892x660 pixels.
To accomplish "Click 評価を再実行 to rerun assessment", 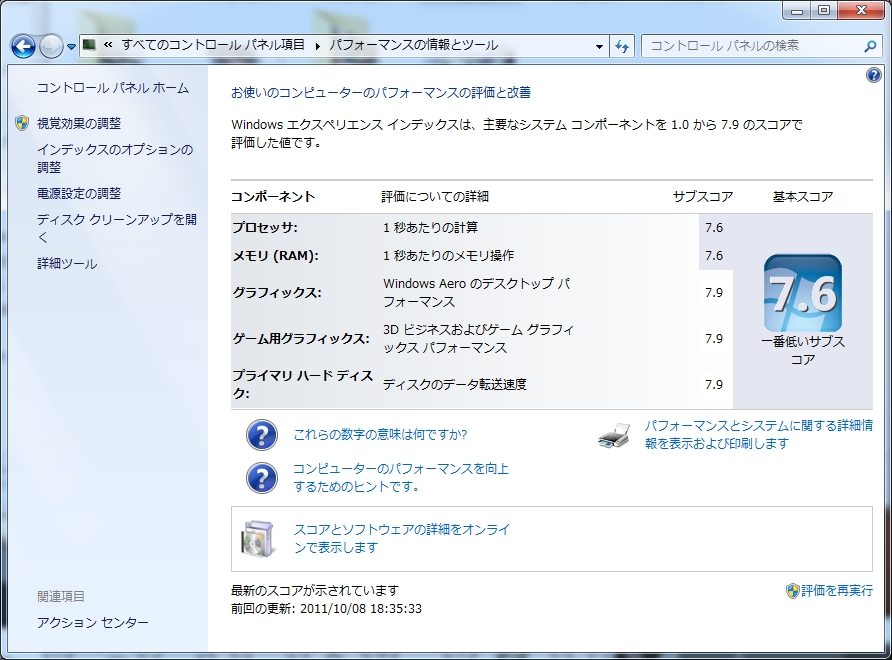I will tap(837, 591).
